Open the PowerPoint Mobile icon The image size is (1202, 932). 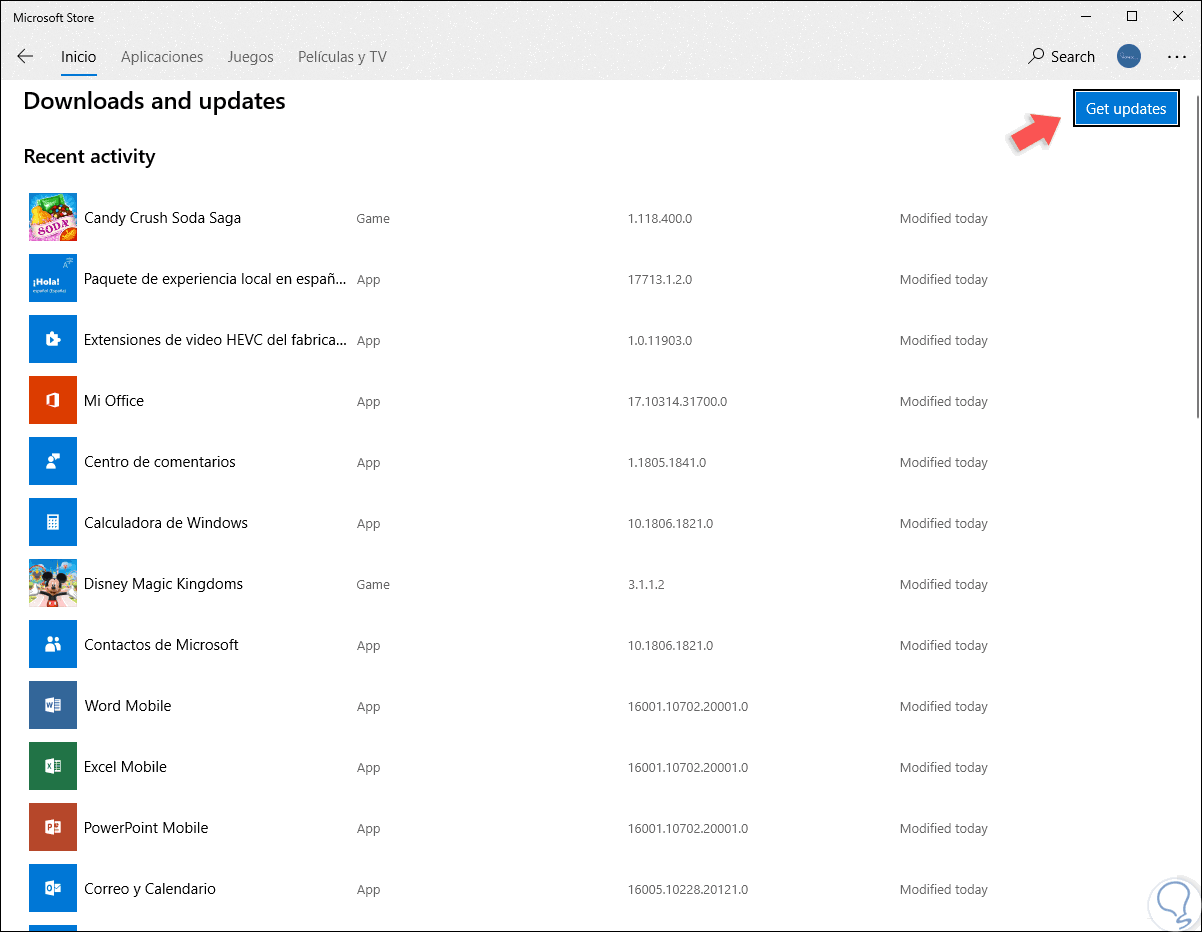tap(53, 828)
